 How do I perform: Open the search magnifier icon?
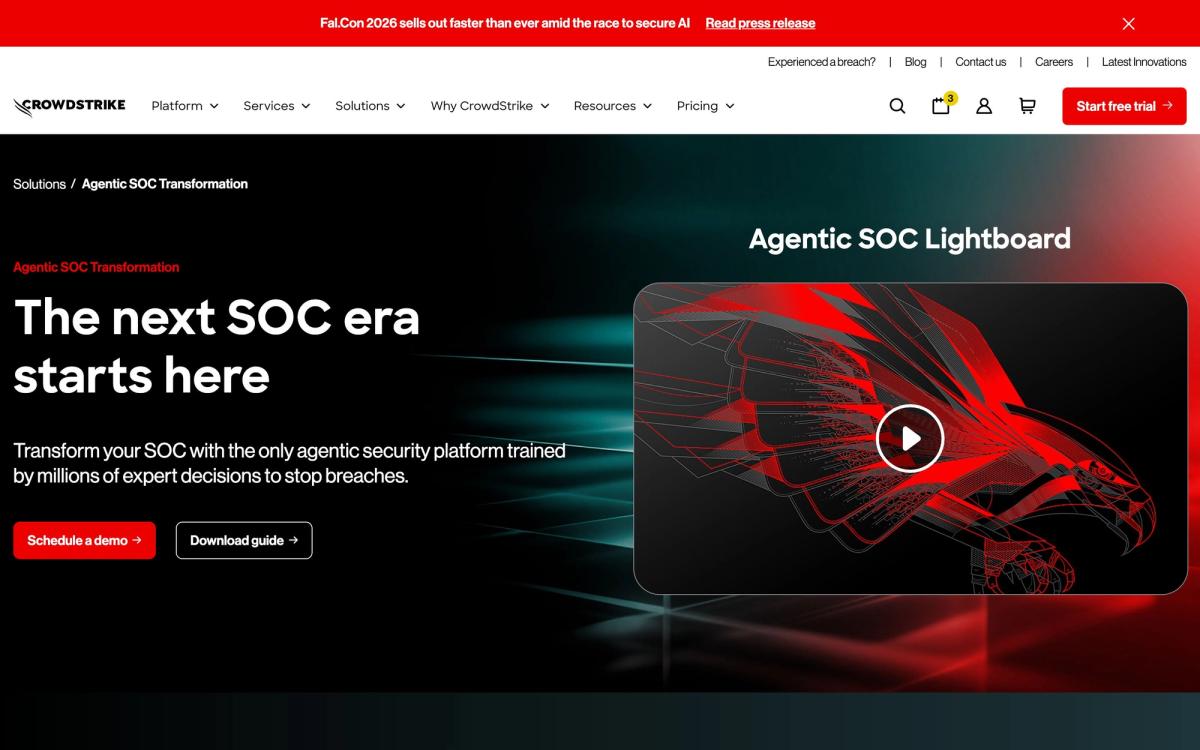coord(897,106)
